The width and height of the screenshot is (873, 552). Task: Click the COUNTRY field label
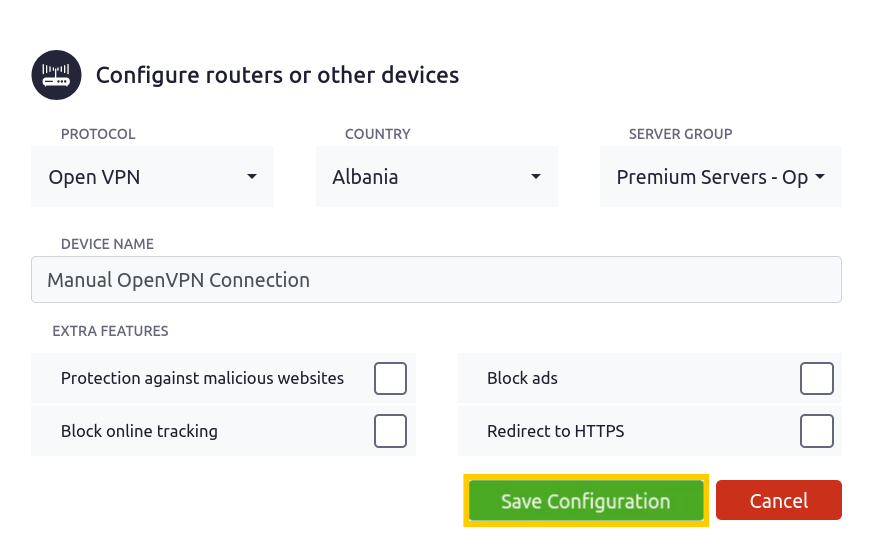(377, 134)
